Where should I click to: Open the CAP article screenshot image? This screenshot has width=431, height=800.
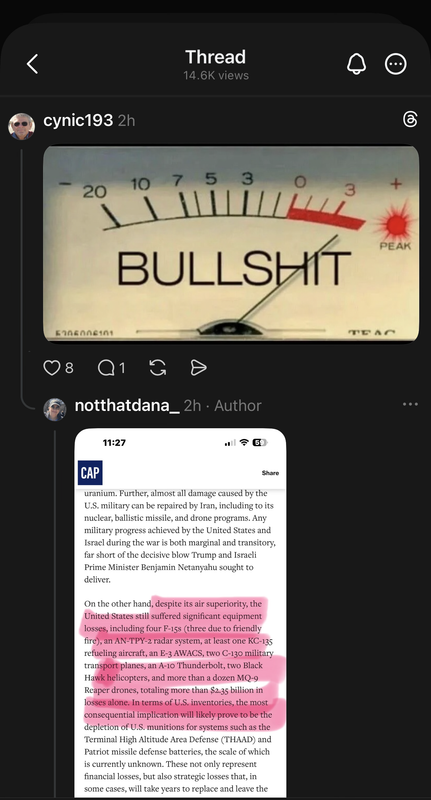point(180,612)
